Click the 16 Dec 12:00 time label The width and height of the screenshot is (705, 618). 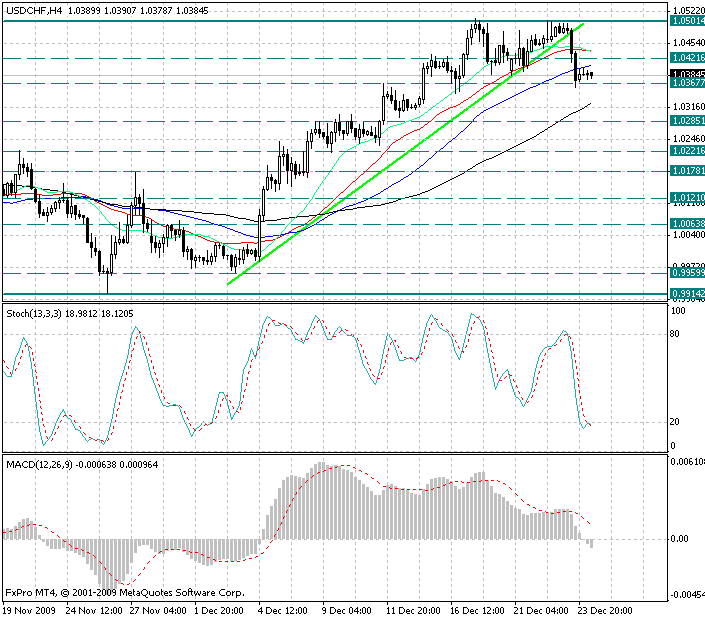coord(477,611)
